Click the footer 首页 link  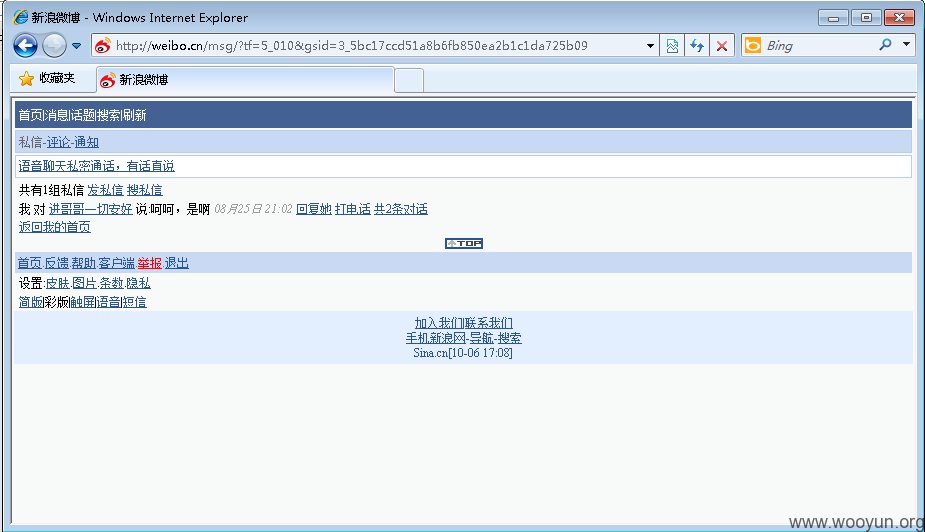29,263
